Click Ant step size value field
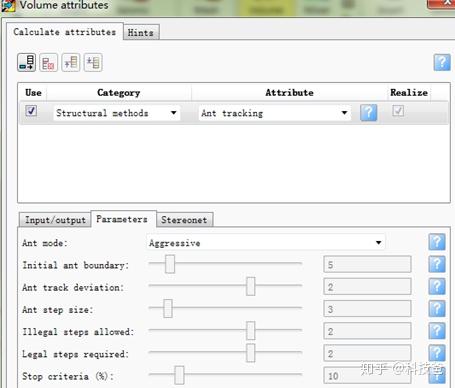455x388 pixels. 367,309
